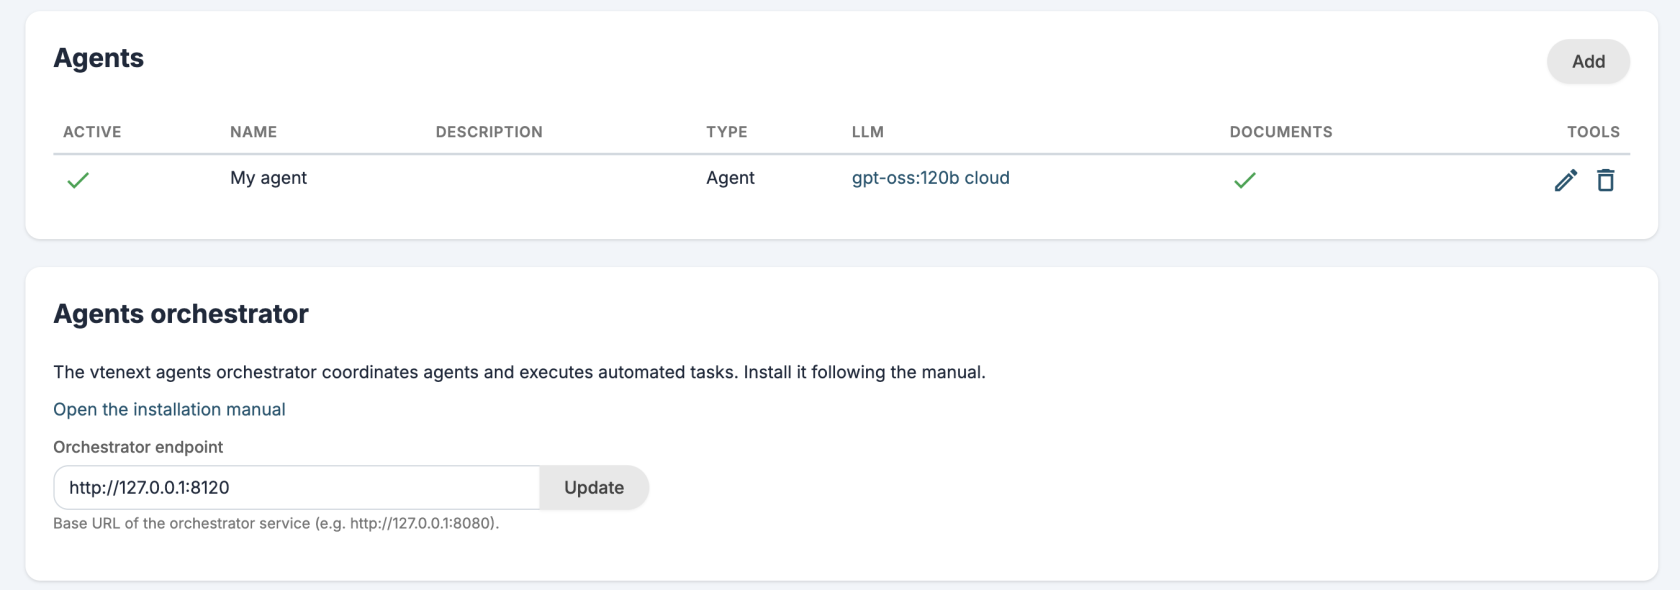This screenshot has width=1680, height=590.
Task: Click the TYPE column header
Action: (x=727, y=132)
